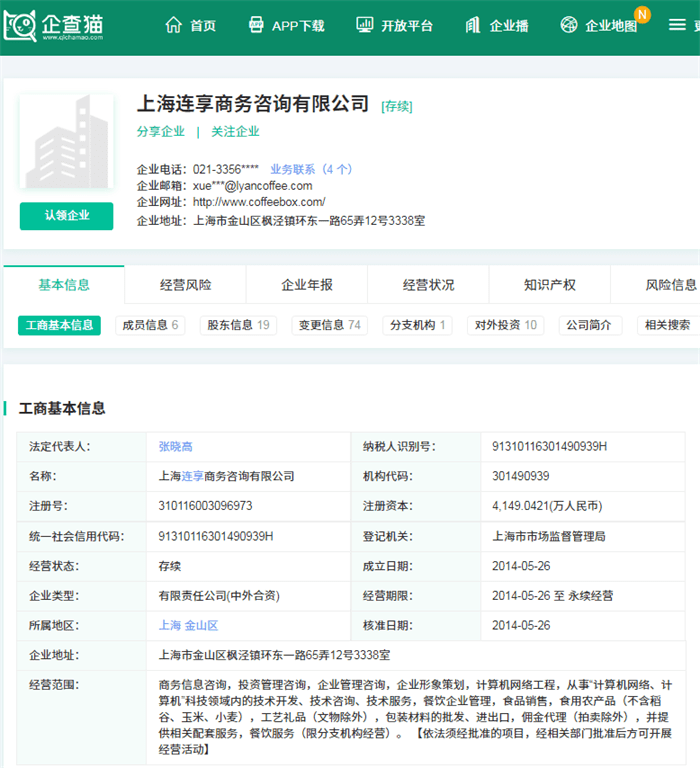Jump to 相关搜索 section
The width and height of the screenshot is (700, 768).
point(668,325)
